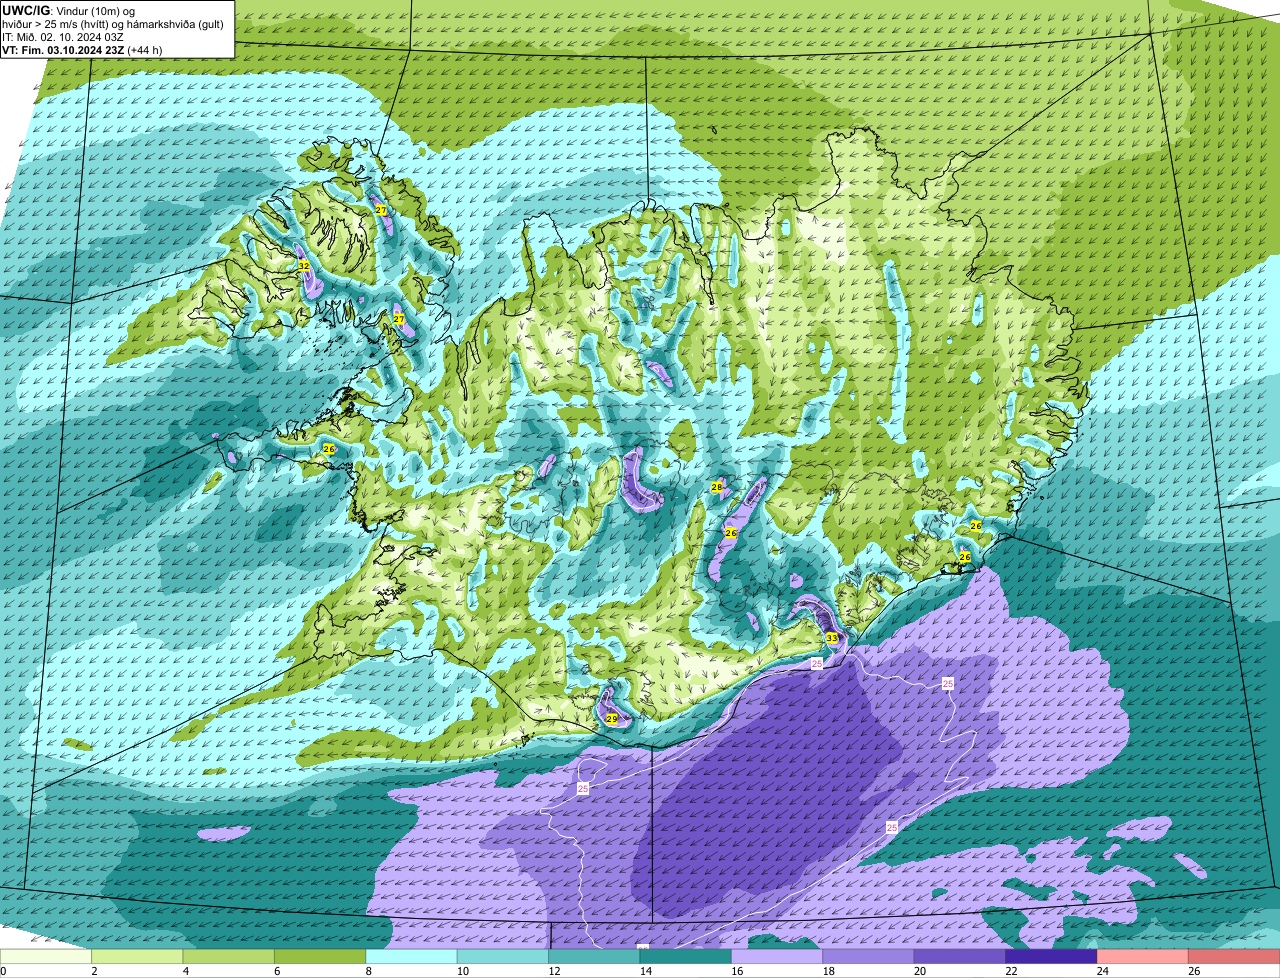Click the text 'hviður > 25 m/s (hvítt) og hámarkshviða (gult)'
The width and height of the screenshot is (1280, 978).
tap(113, 24)
